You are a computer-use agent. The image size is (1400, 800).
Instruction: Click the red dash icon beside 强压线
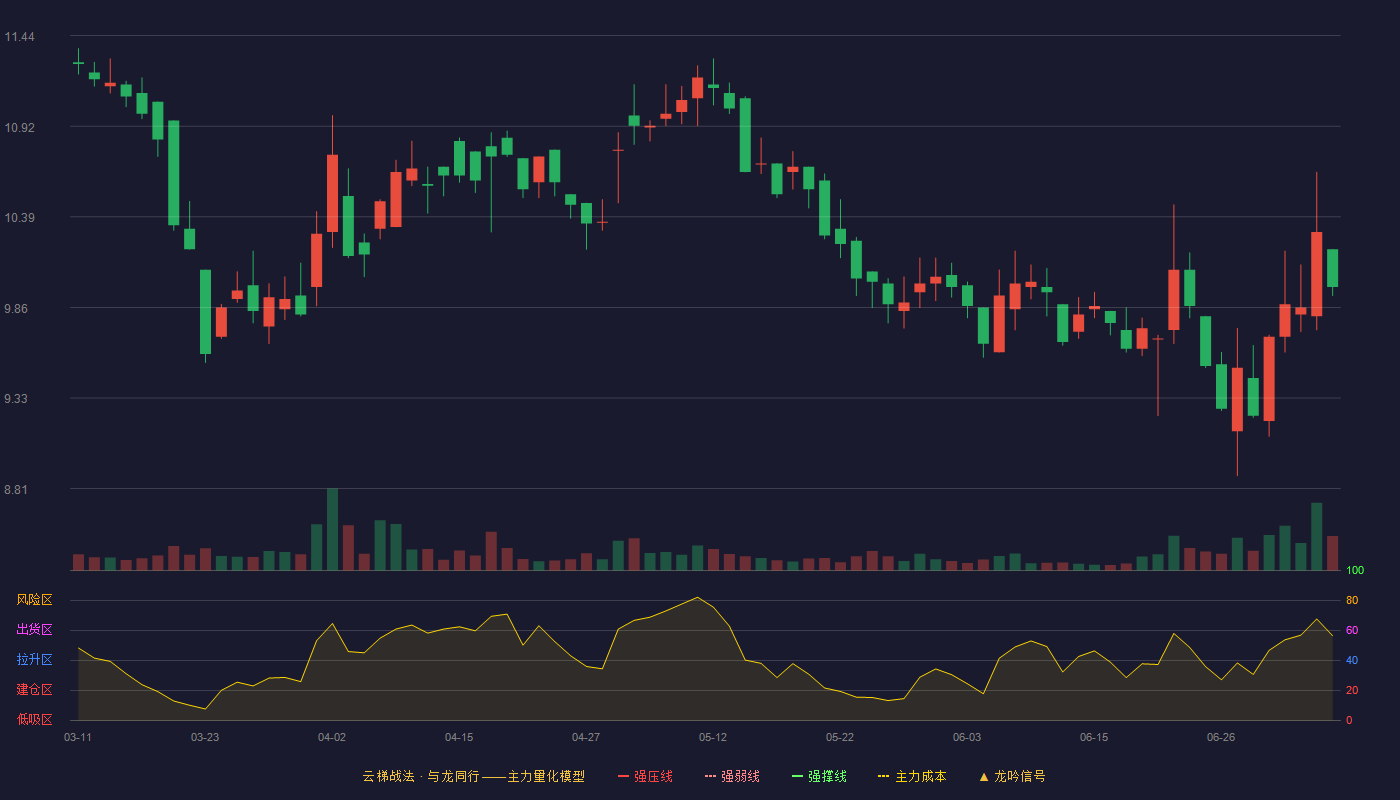click(x=623, y=776)
